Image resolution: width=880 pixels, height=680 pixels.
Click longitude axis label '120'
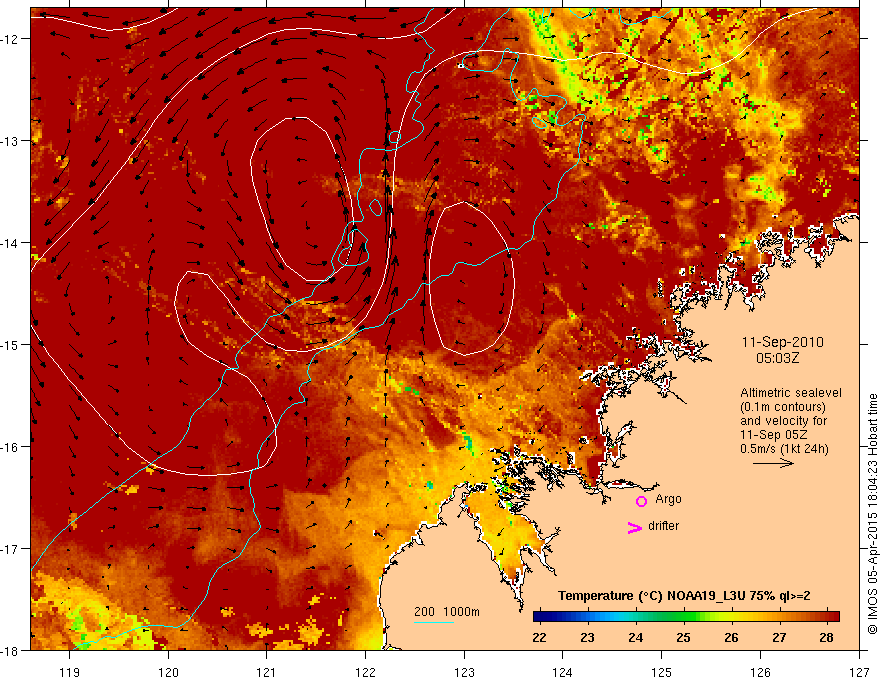click(x=168, y=672)
